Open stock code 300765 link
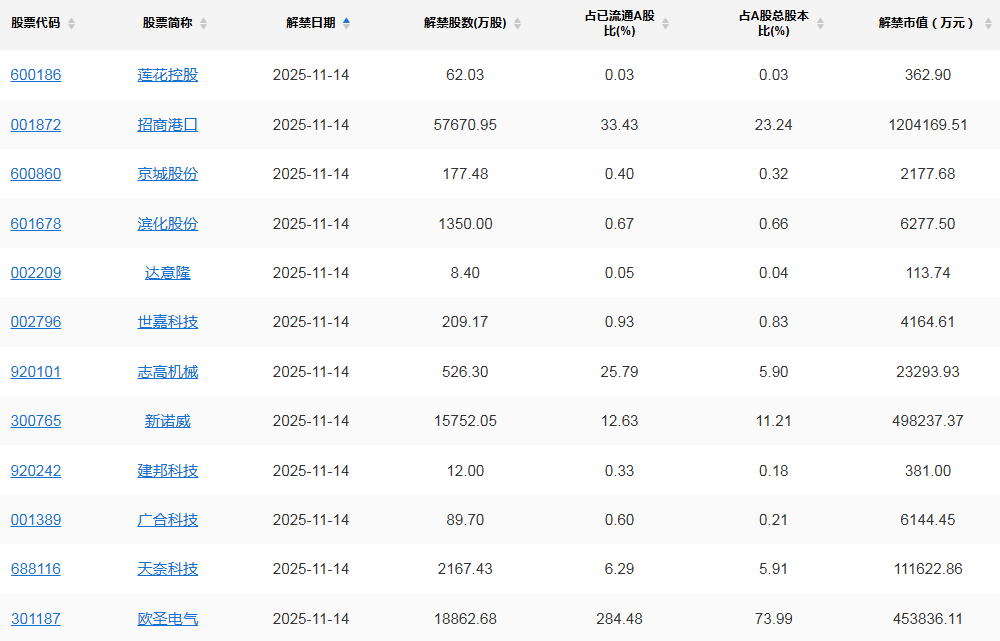The image size is (1000, 641). pos(36,421)
